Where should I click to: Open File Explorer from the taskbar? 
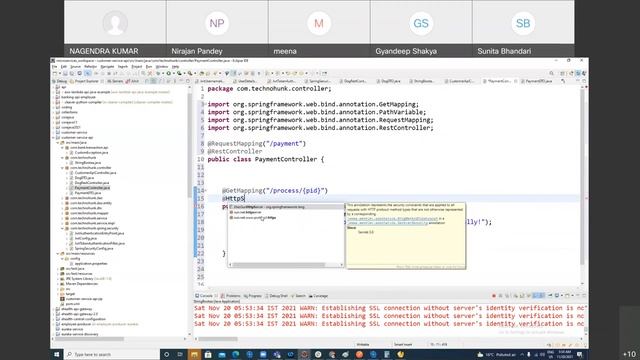[x=194, y=354]
